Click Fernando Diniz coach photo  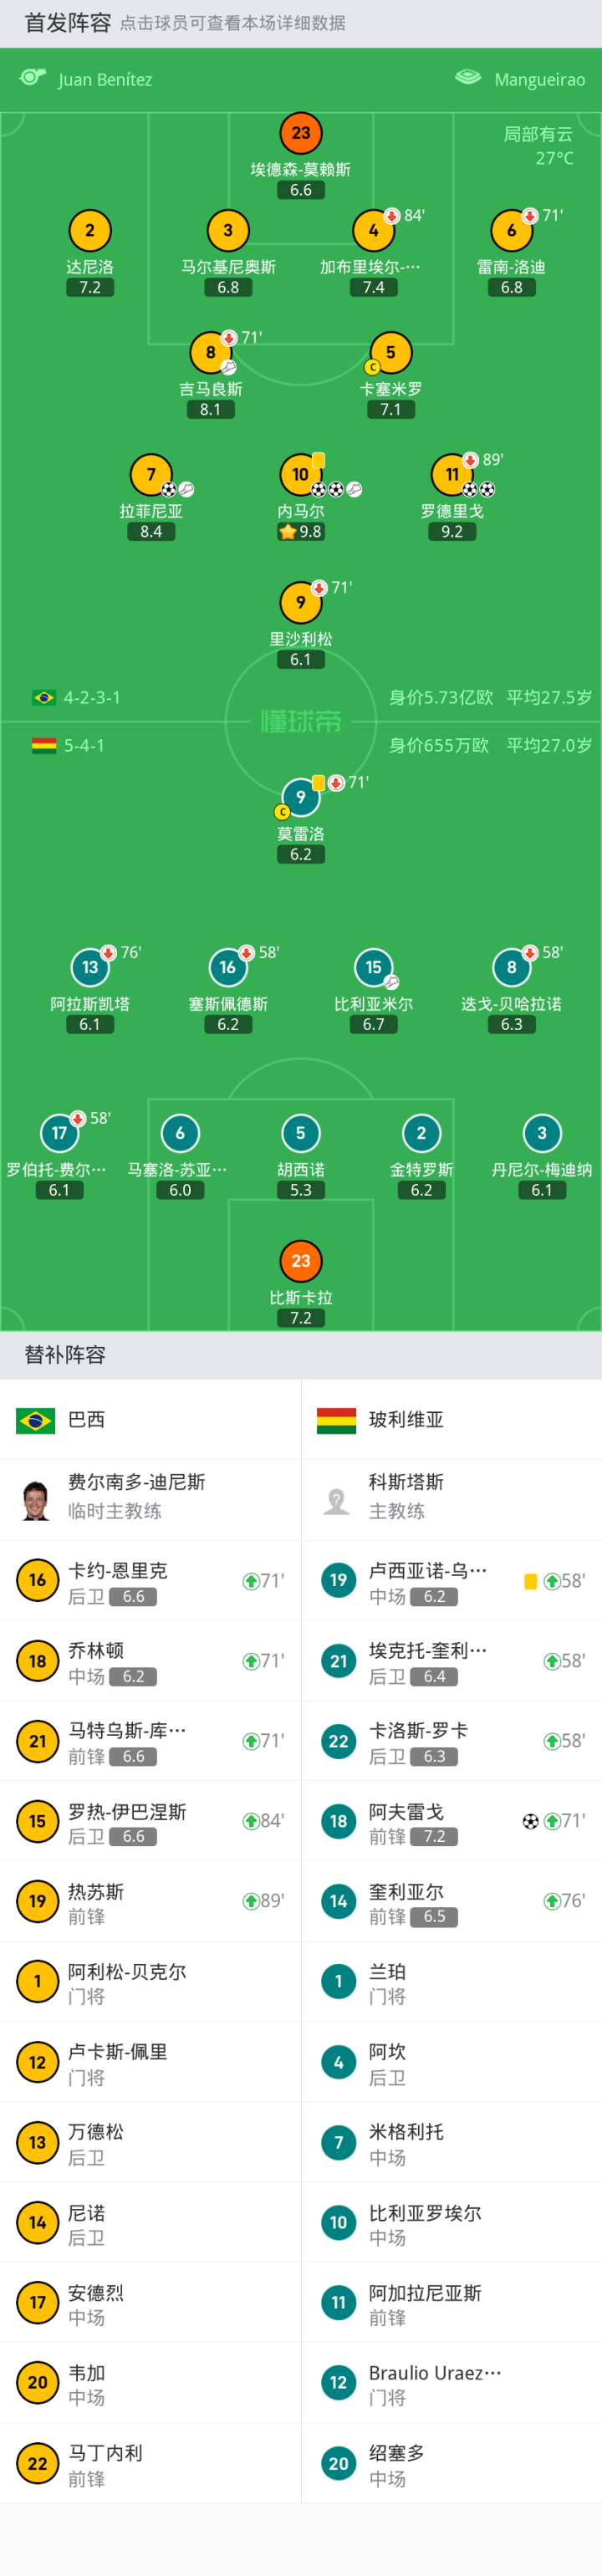[36, 1499]
